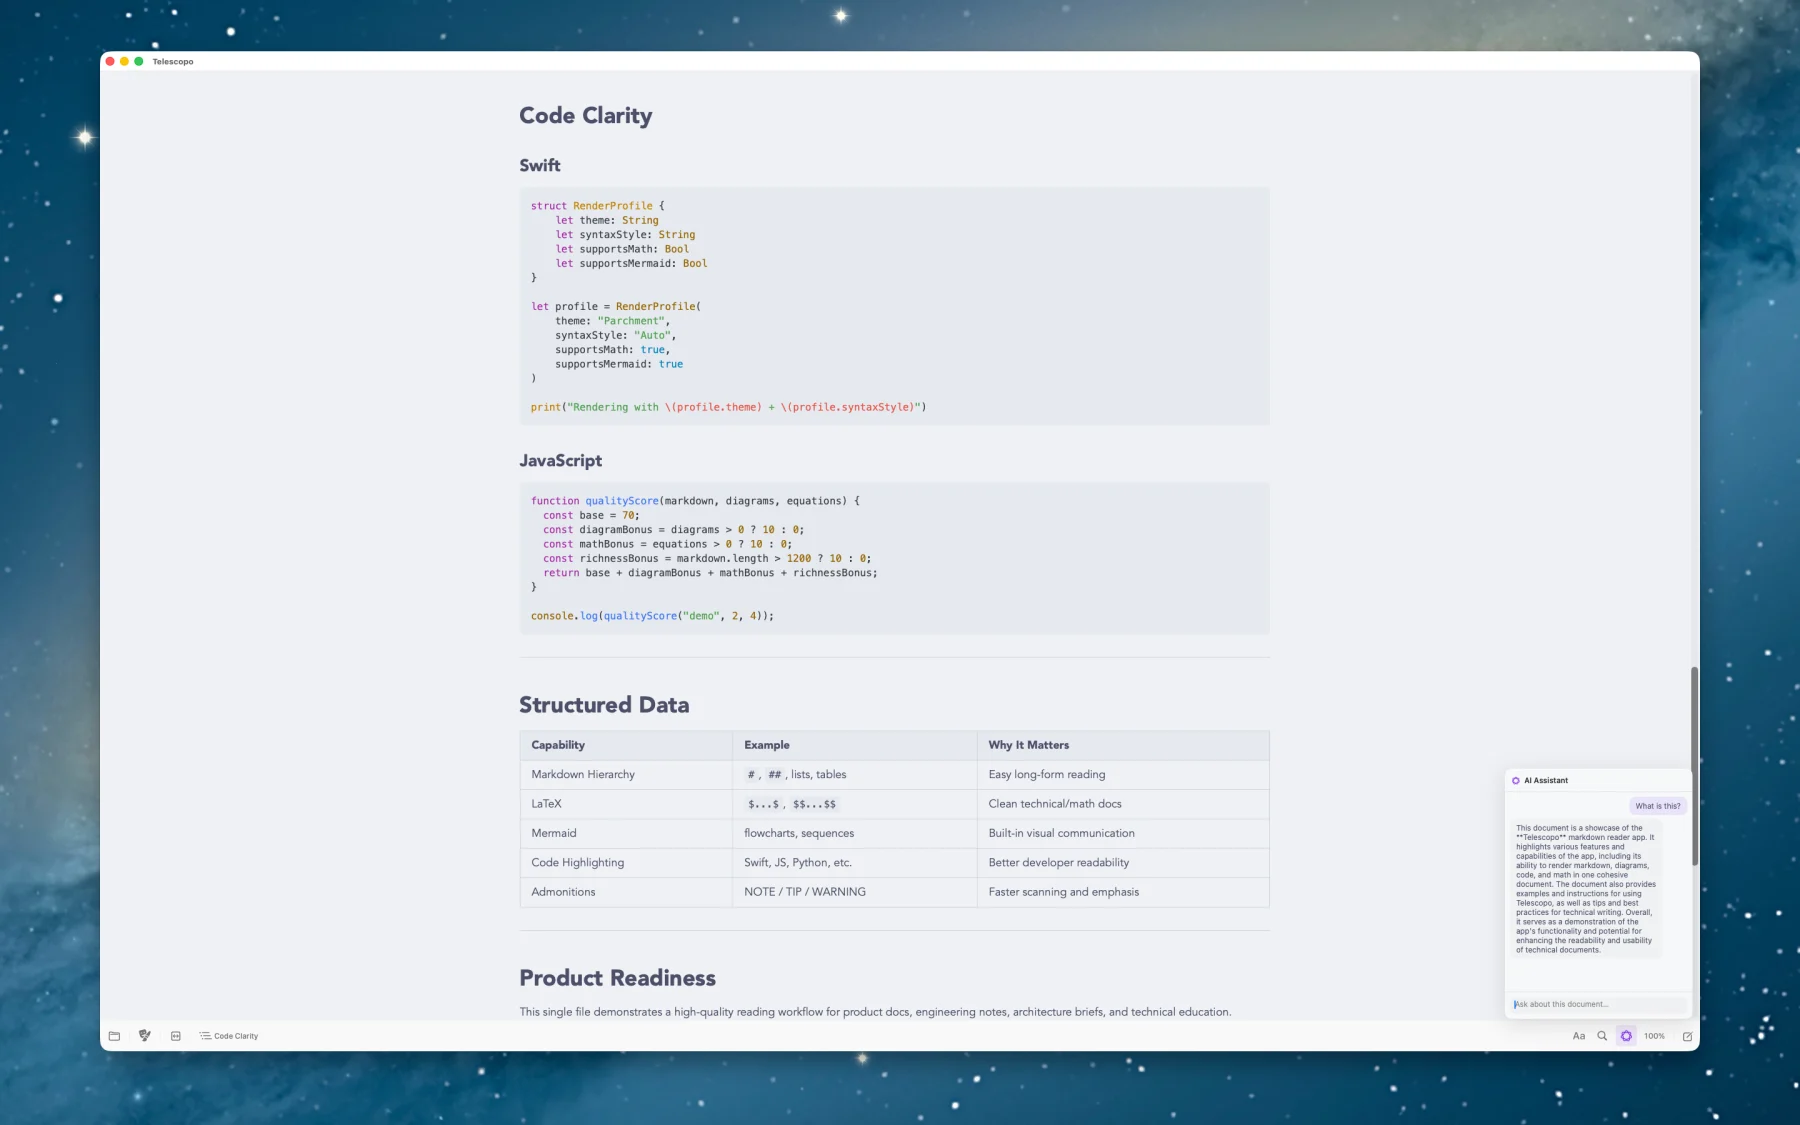Image resolution: width=1800 pixels, height=1125 pixels.
Task: Click the "return base + diagramBonus" code line
Action: [x=710, y=573]
